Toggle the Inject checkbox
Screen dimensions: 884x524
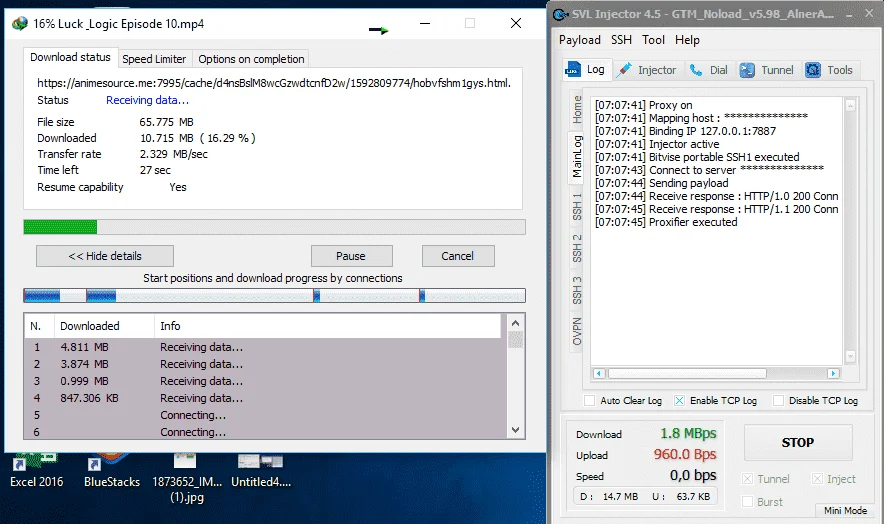click(817, 479)
